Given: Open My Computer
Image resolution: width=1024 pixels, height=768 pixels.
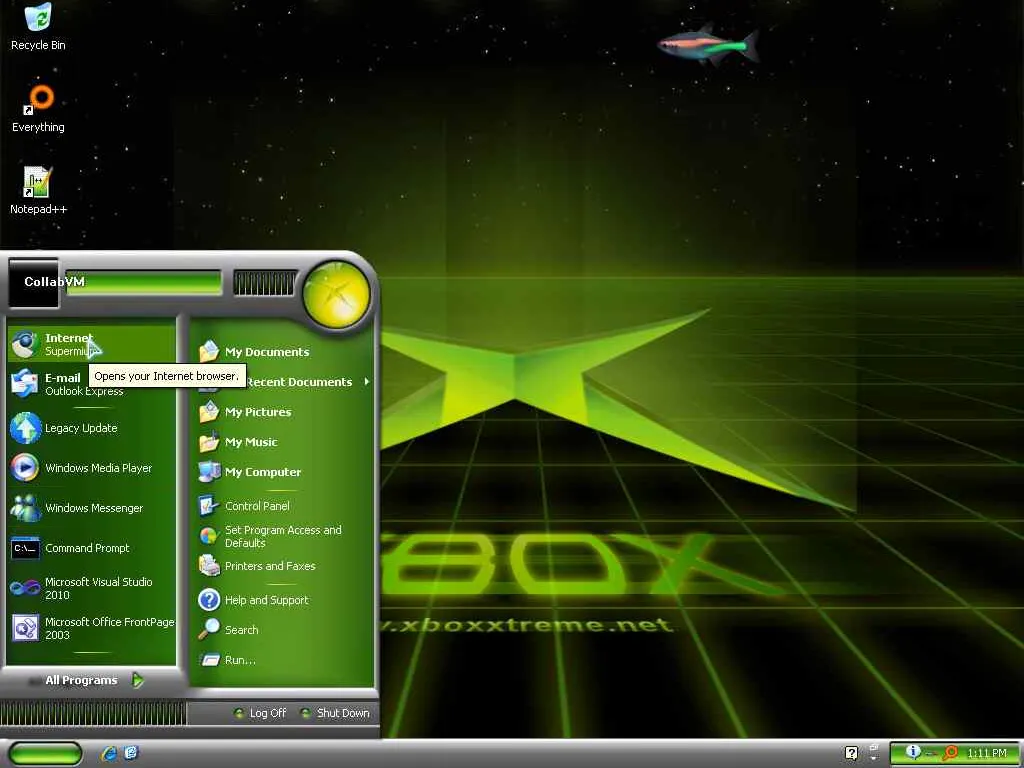Looking at the screenshot, I should click(283, 472).
